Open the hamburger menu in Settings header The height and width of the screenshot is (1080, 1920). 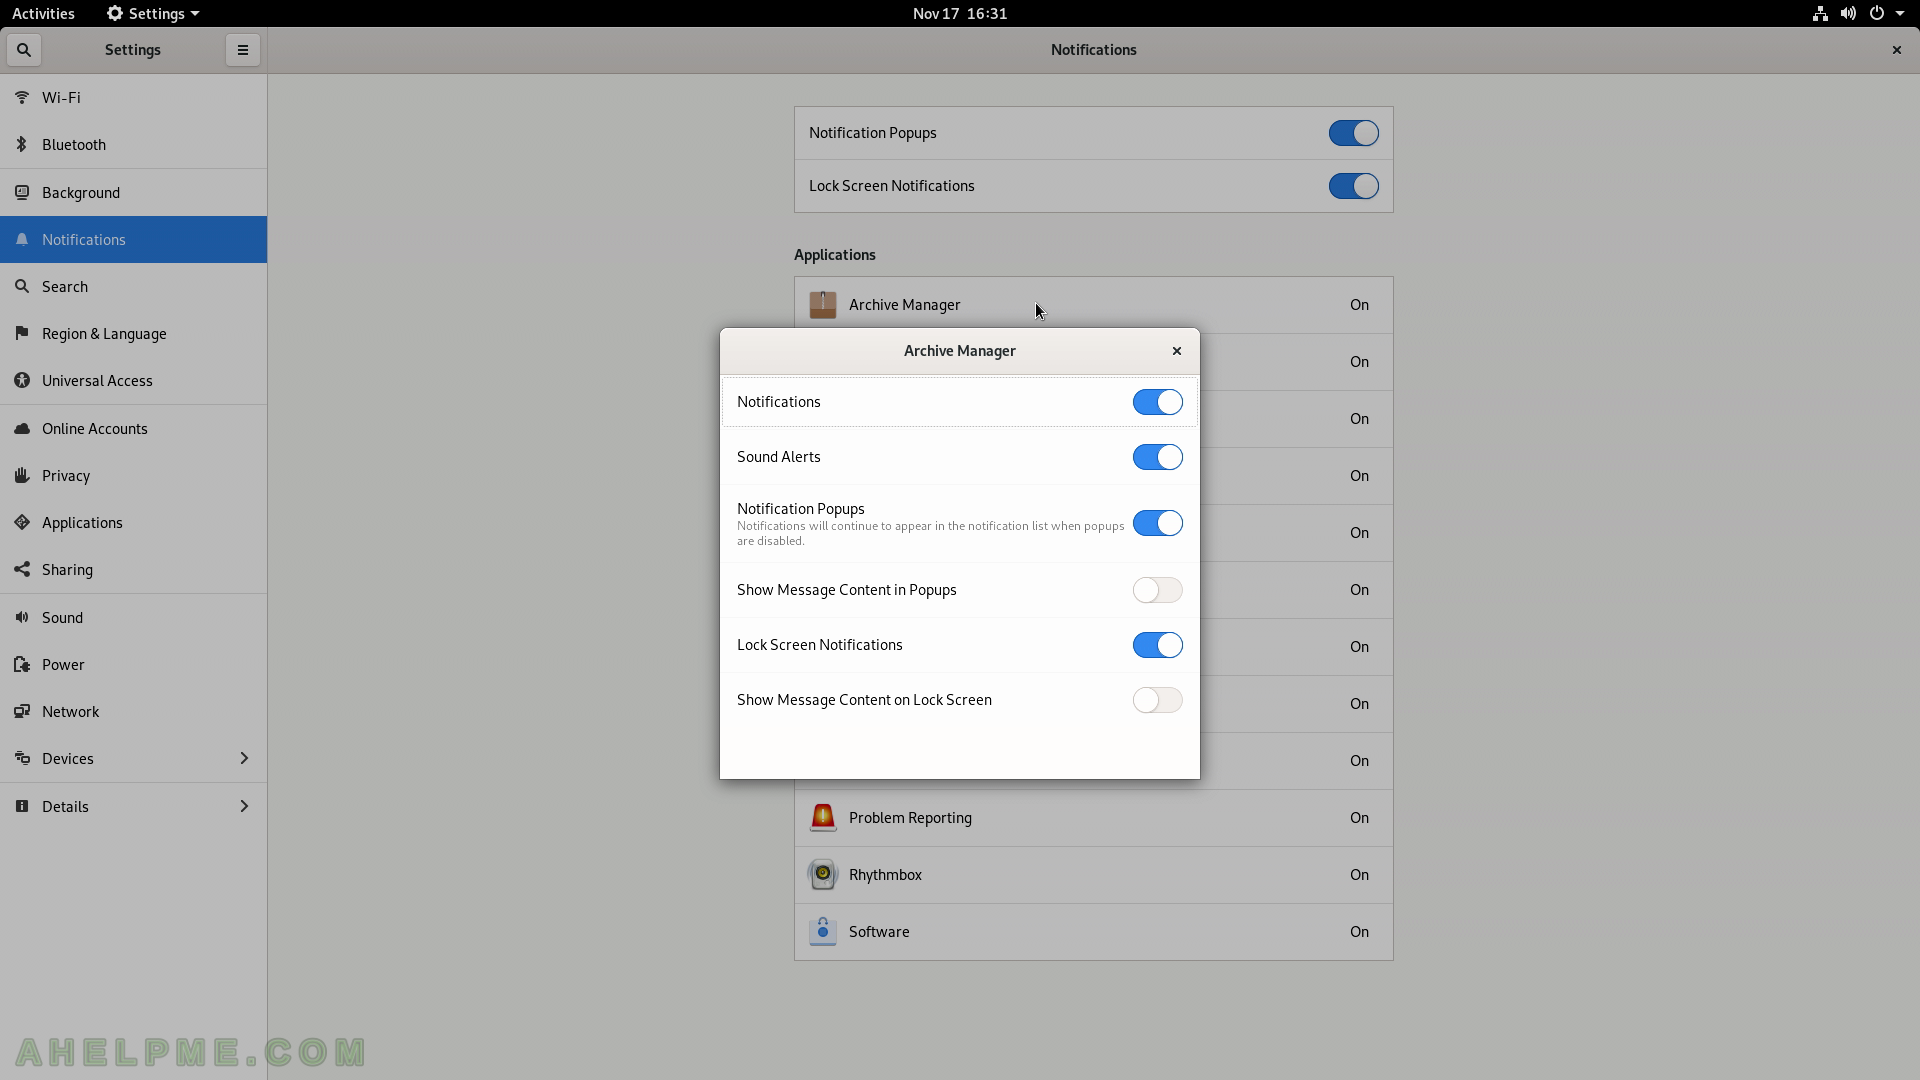[x=242, y=50]
